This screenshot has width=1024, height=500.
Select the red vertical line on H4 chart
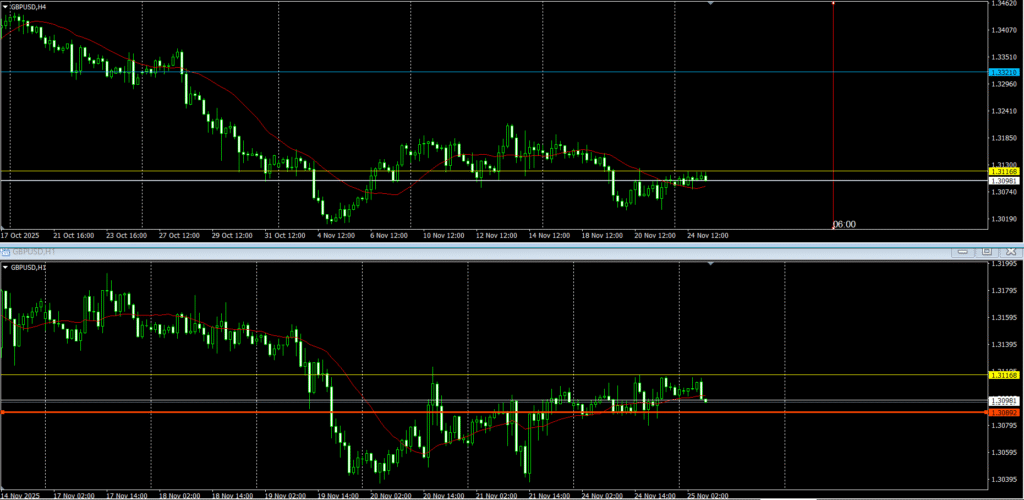833,110
